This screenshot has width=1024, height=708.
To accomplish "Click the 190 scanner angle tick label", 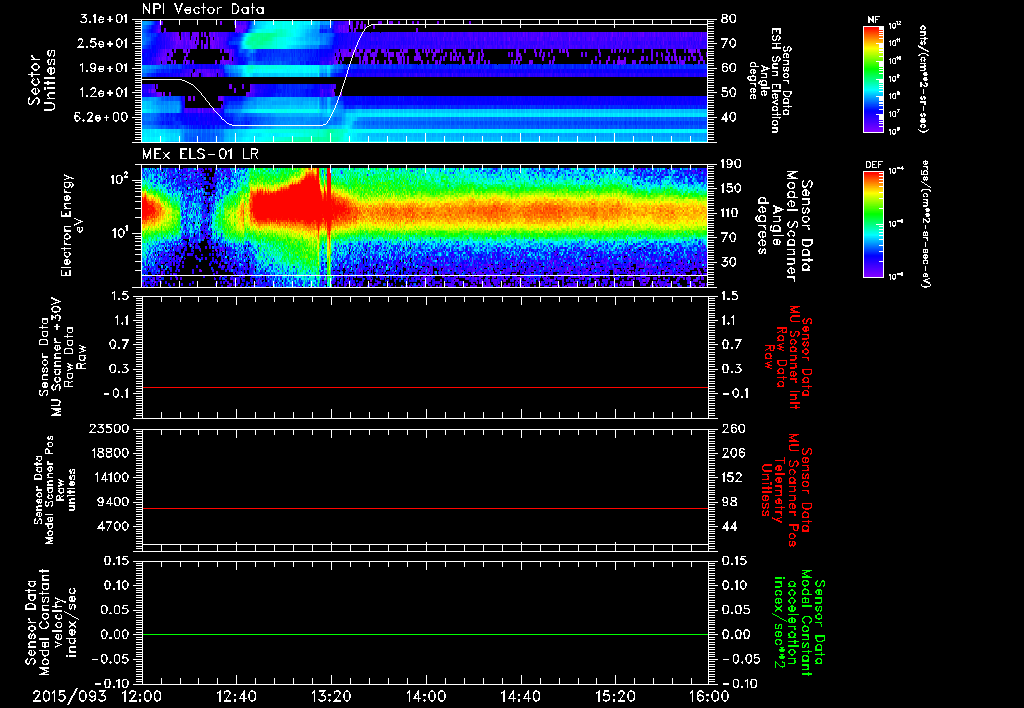I will (731, 164).
